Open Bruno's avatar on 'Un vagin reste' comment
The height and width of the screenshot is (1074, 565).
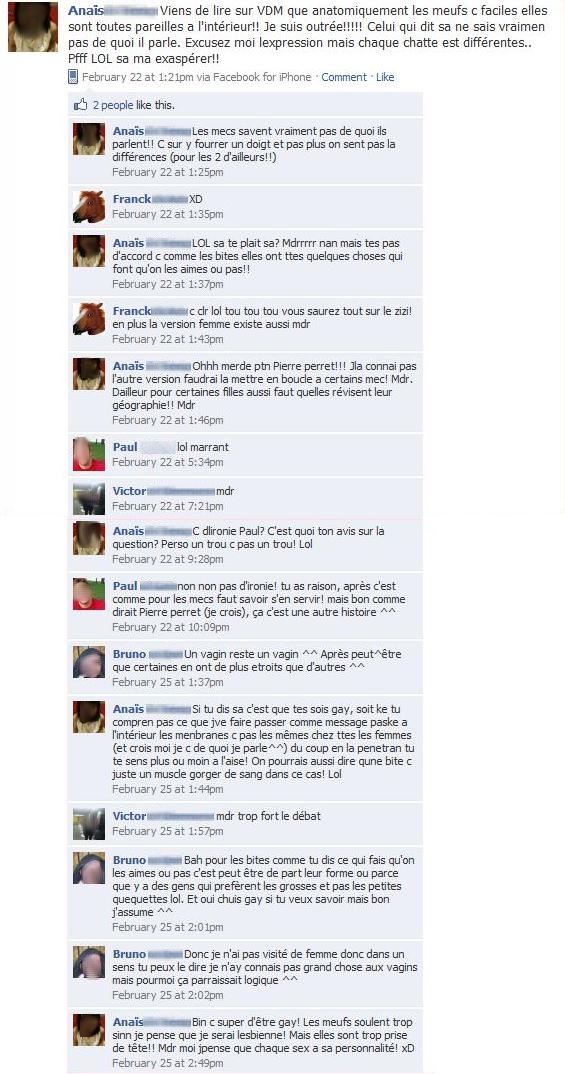pos(89,662)
